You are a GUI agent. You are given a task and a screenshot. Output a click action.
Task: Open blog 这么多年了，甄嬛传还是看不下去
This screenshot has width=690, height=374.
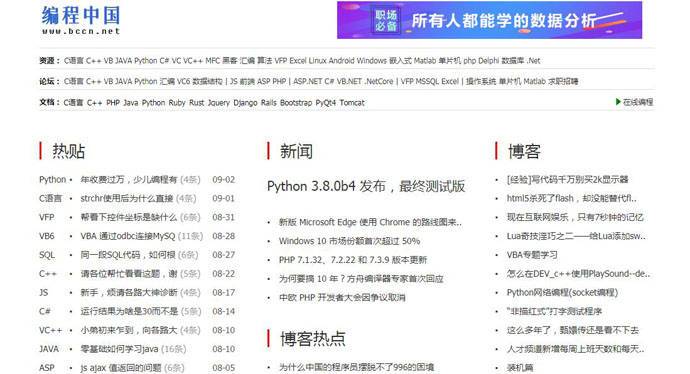(x=573, y=330)
